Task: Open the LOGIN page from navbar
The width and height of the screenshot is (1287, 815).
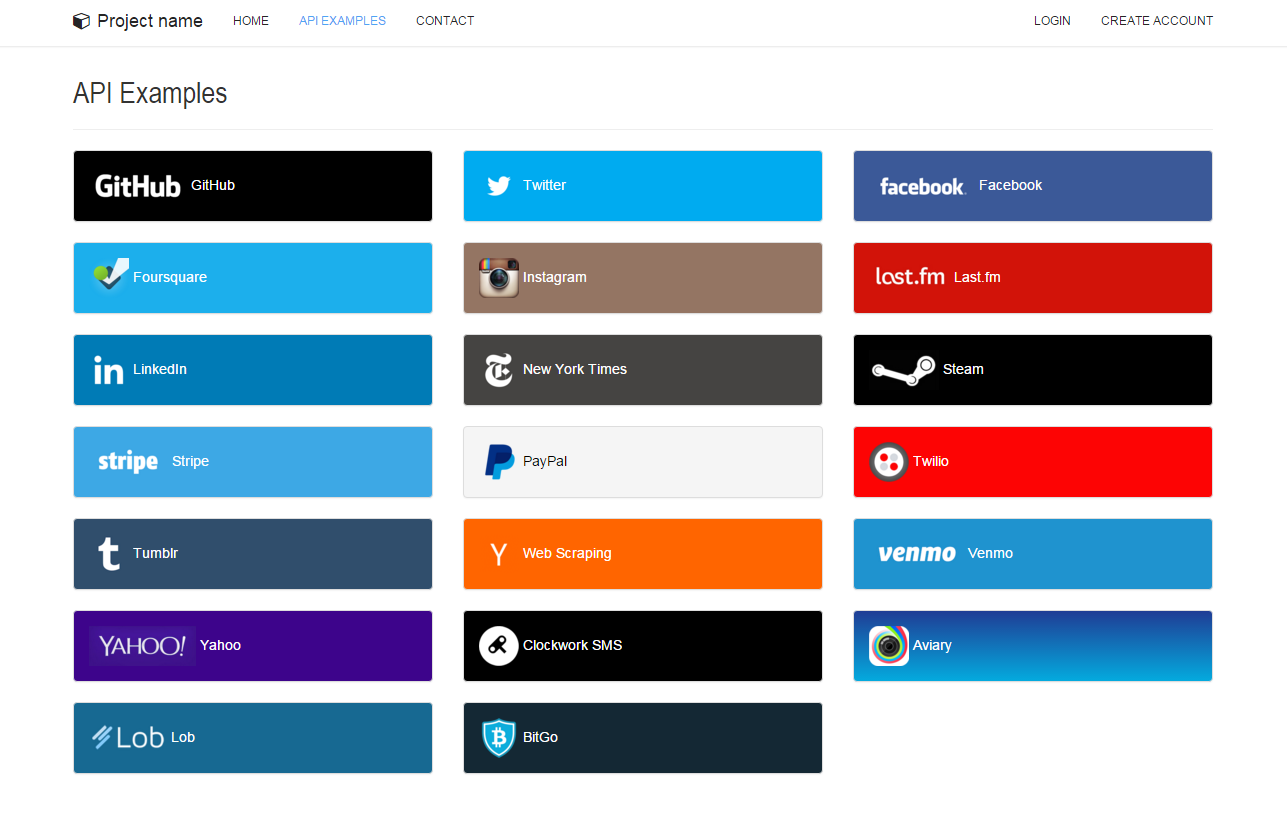Action: 1052,21
